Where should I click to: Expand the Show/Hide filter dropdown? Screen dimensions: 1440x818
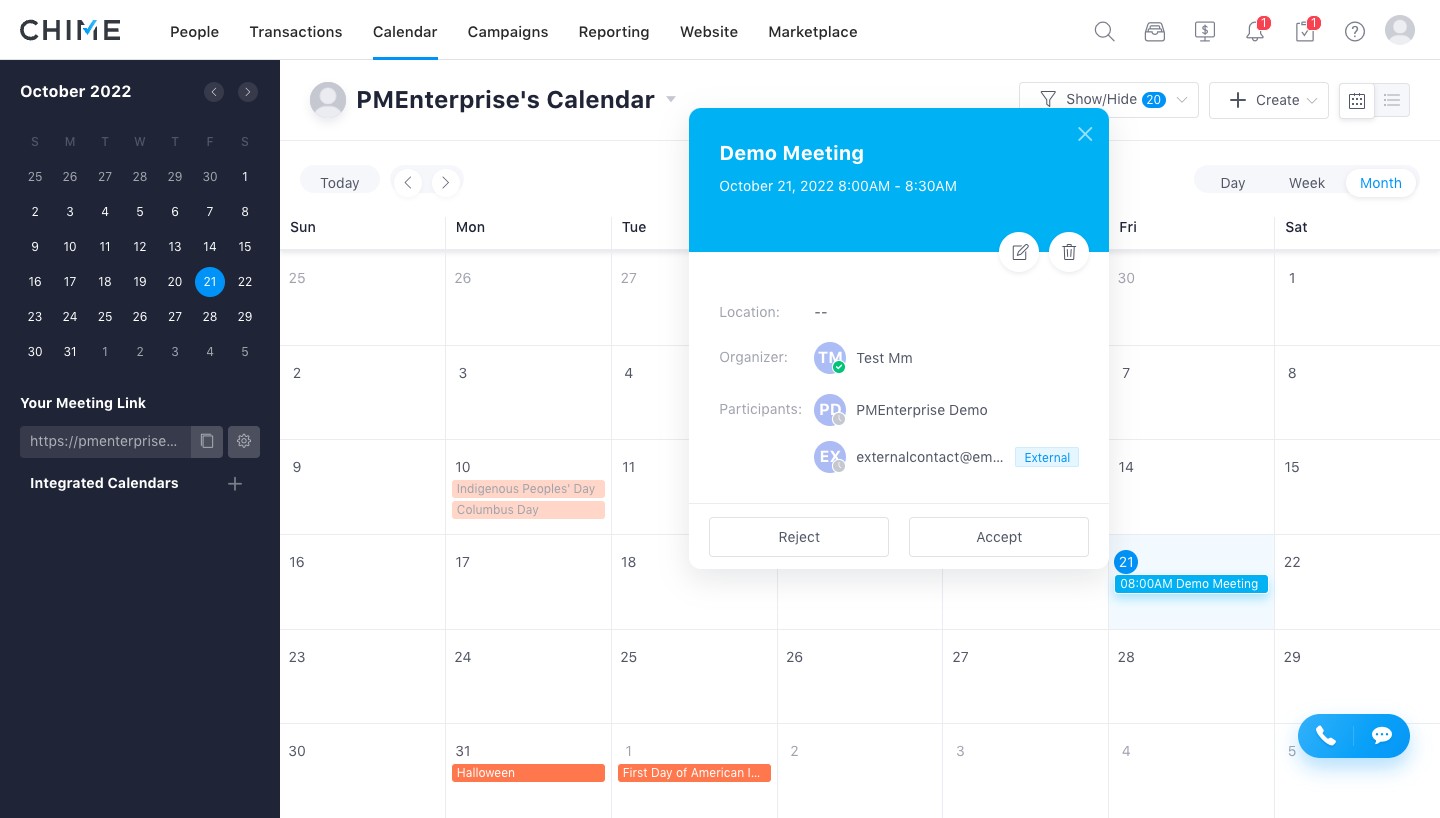tap(1109, 100)
